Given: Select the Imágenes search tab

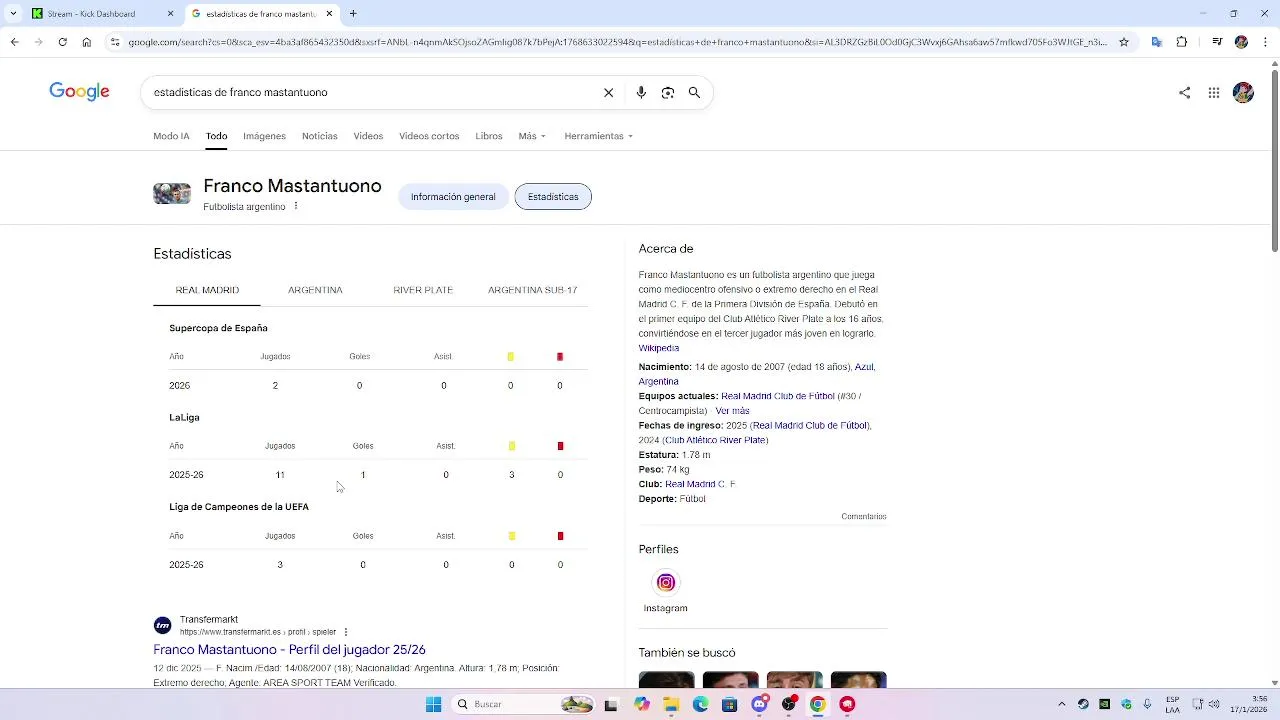Looking at the screenshot, I should 264,136.
